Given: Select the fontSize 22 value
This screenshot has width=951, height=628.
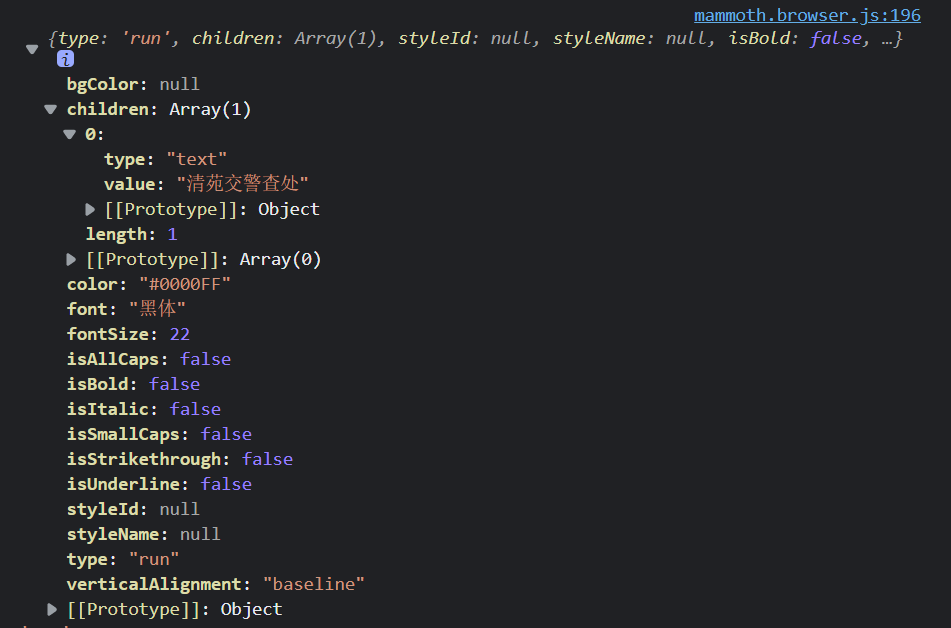Looking at the screenshot, I should [180, 334].
